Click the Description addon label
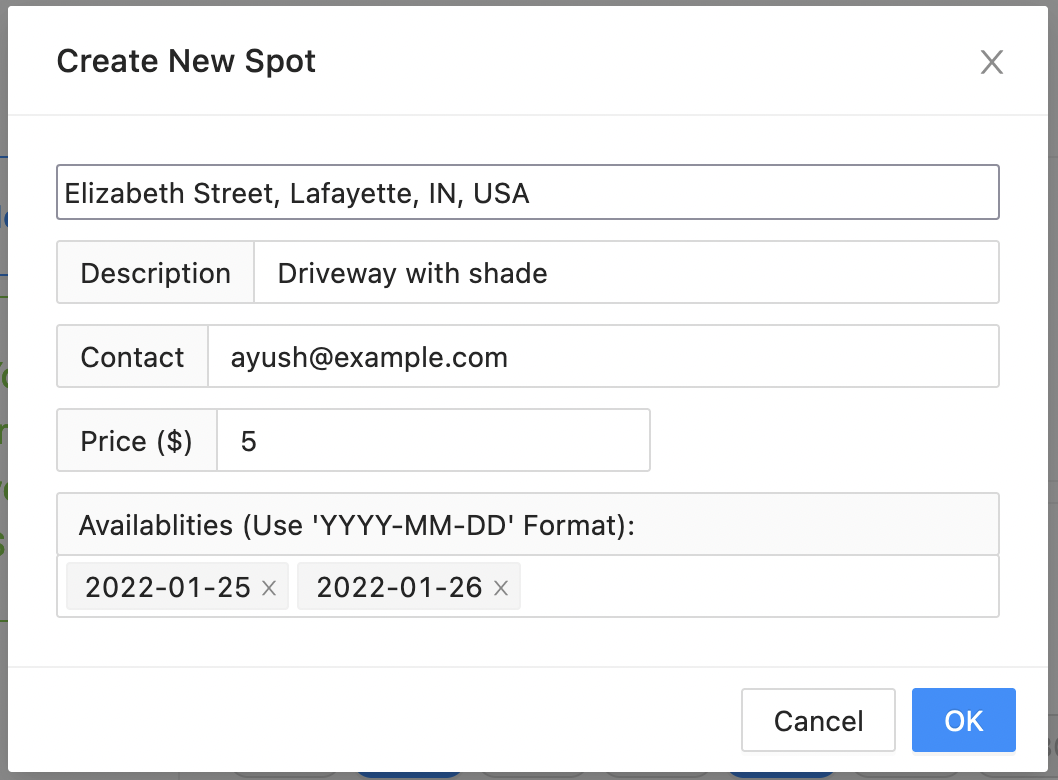 tap(156, 273)
